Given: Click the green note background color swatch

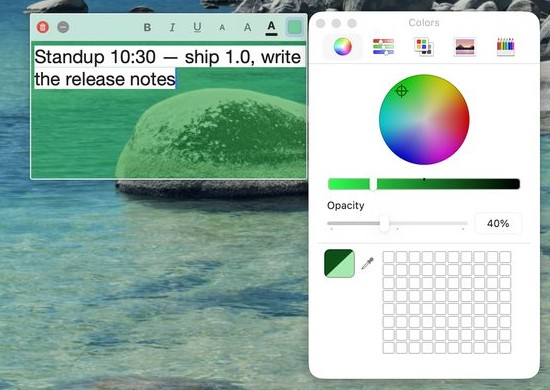Looking at the screenshot, I should tap(295, 27).
